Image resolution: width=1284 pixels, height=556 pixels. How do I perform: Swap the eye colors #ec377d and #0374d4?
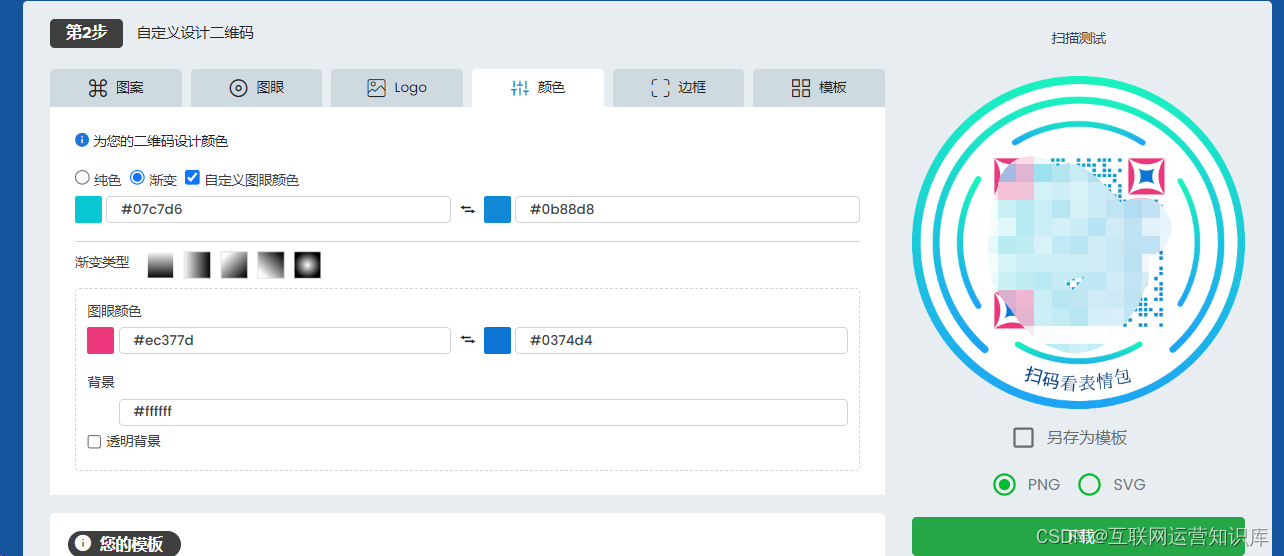pyautogui.click(x=467, y=340)
